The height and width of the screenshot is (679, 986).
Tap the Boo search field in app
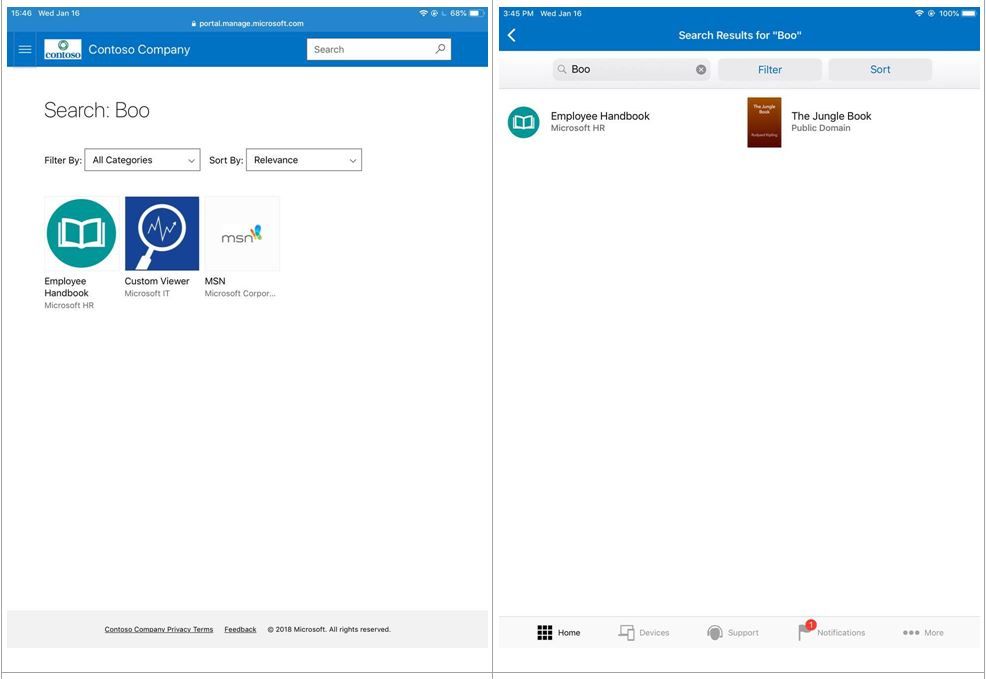click(x=631, y=69)
